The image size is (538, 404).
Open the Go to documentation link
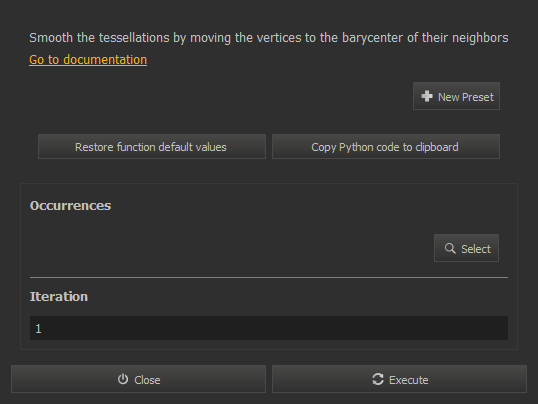(x=88, y=60)
